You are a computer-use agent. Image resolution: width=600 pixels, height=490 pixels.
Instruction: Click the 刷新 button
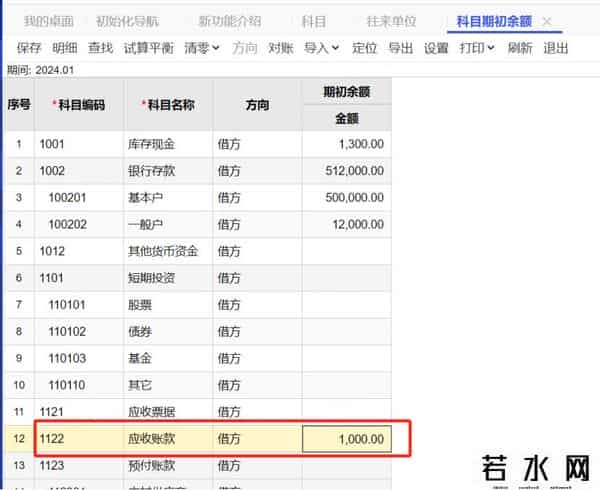[520, 48]
